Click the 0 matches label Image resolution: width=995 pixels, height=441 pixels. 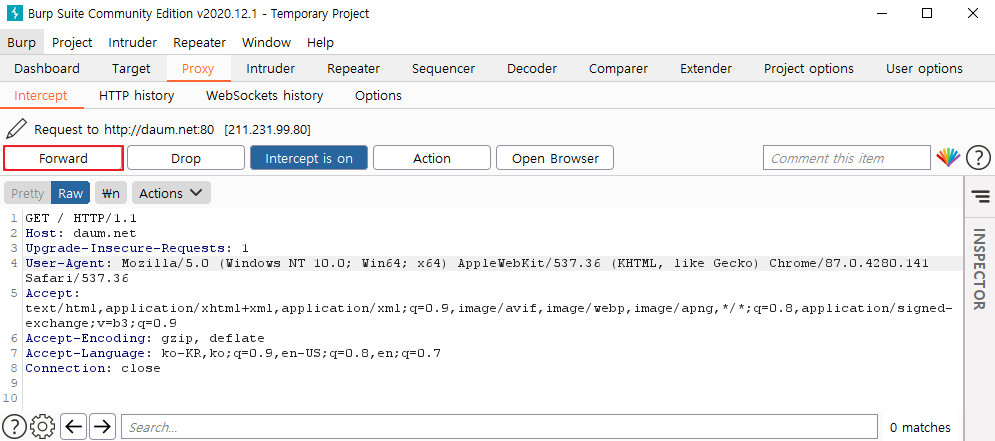tap(920, 428)
